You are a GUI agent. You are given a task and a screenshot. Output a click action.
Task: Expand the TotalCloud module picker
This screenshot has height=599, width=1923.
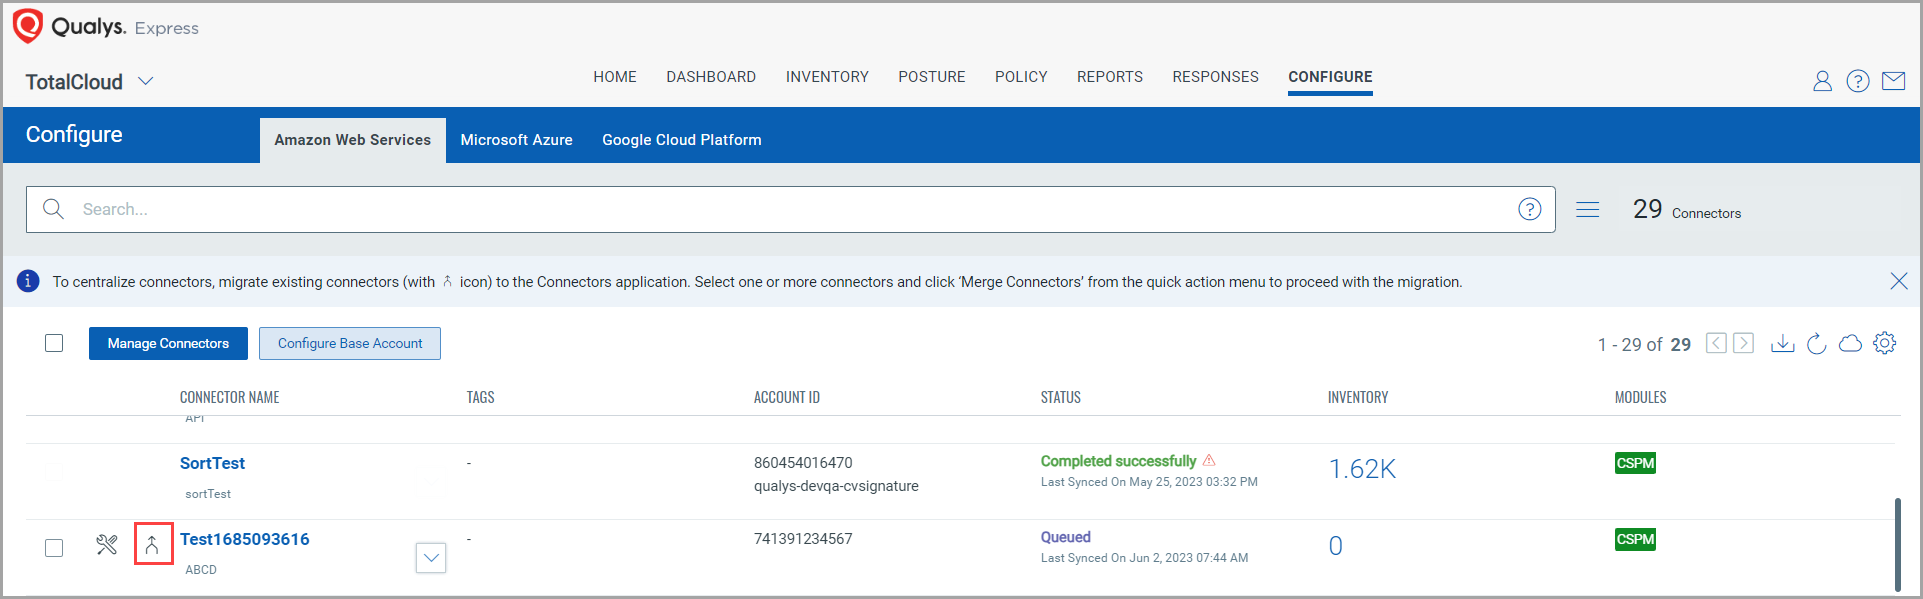[146, 81]
